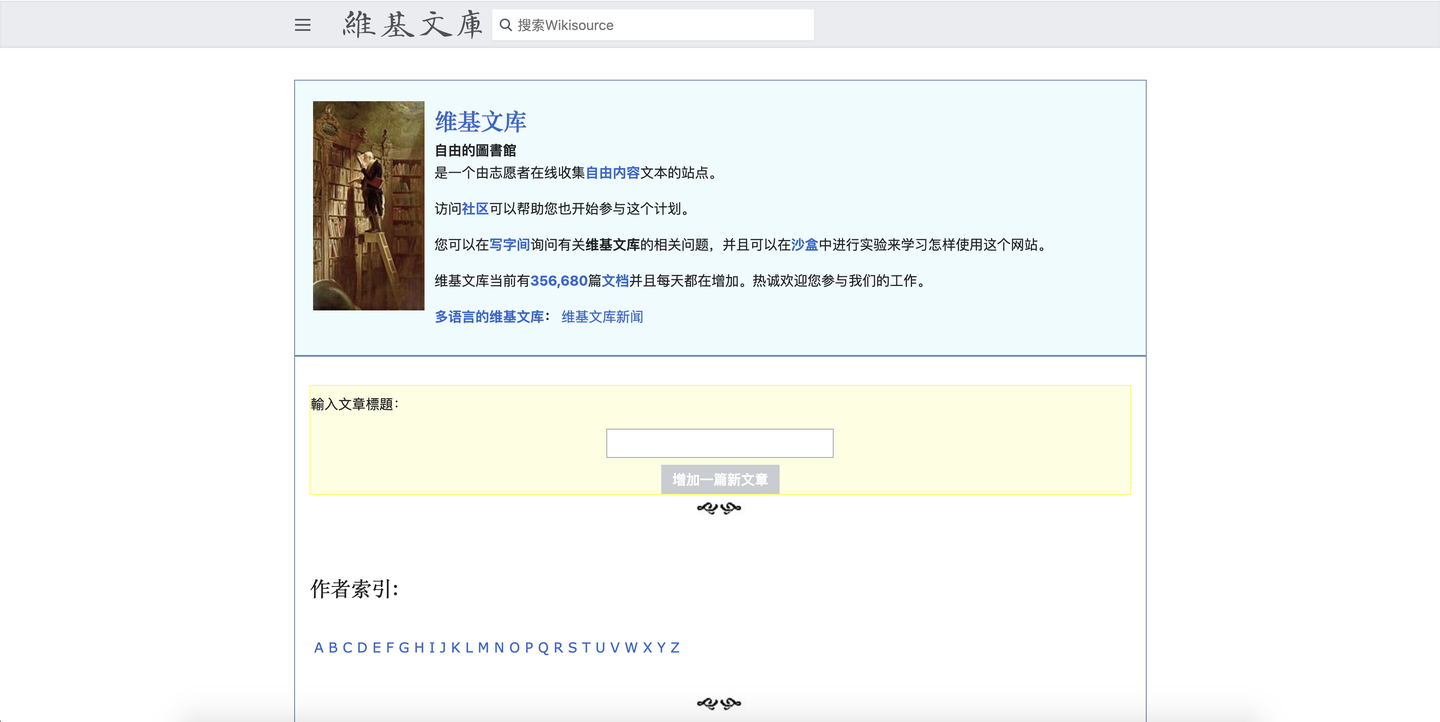This screenshot has height=722, width=1440.
Task: Open the 写字间 link
Action: (509, 244)
